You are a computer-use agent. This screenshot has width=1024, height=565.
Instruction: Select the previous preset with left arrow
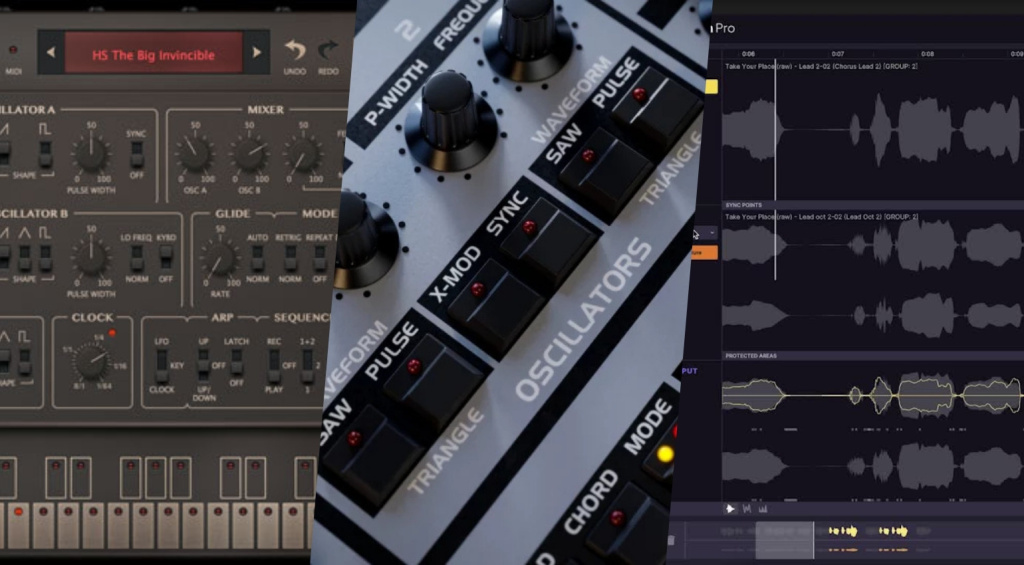pyautogui.click(x=51, y=53)
